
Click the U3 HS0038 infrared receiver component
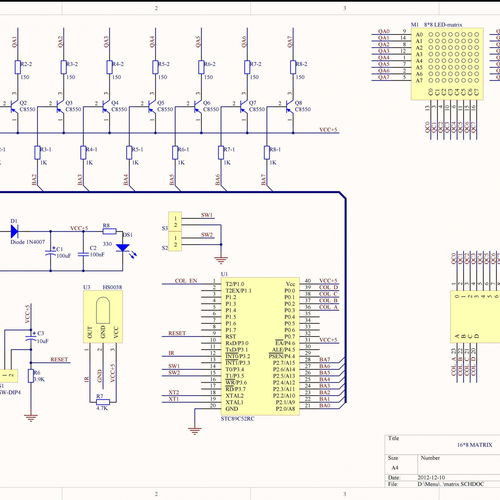pyautogui.click(x=103, y=317)
